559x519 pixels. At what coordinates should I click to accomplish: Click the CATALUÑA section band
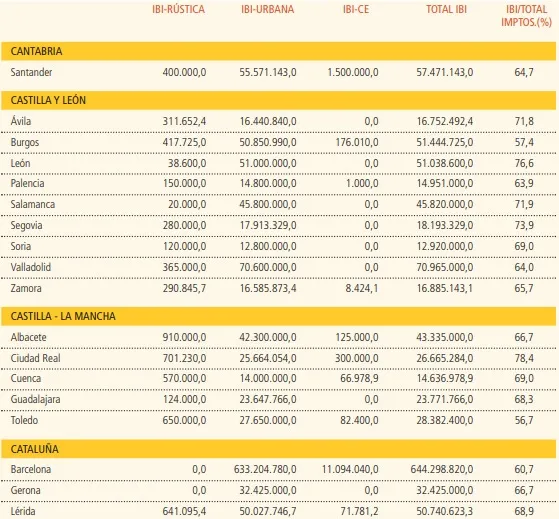pyautogui.click(x=278, y=449)
